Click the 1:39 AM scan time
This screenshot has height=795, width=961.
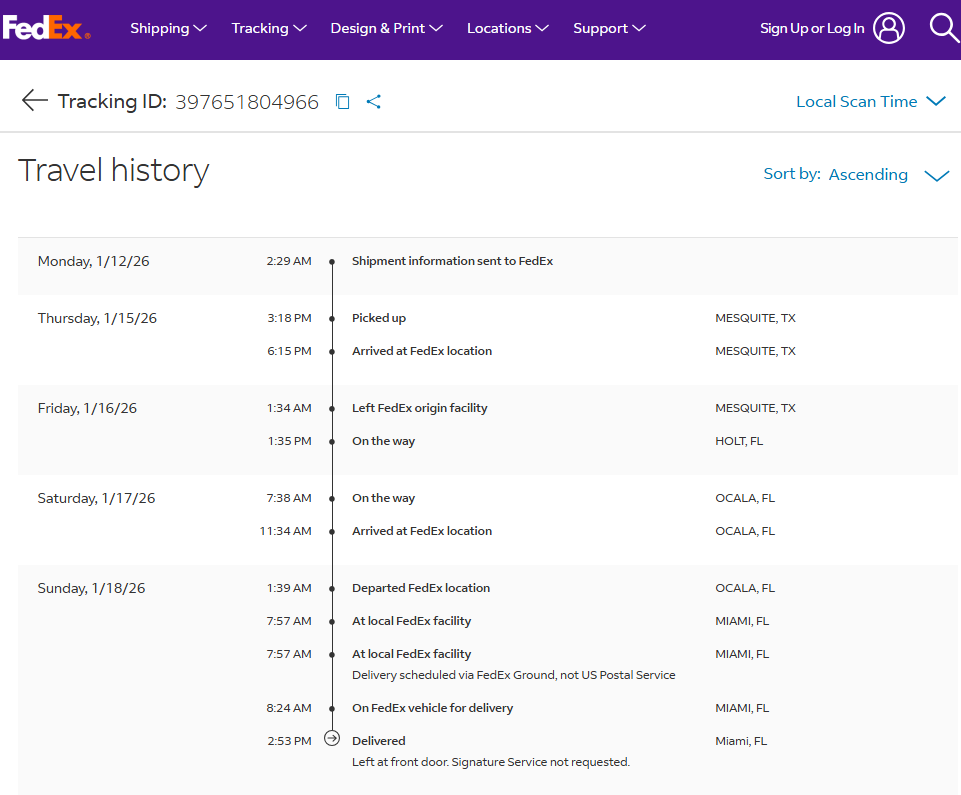point(289,588)
